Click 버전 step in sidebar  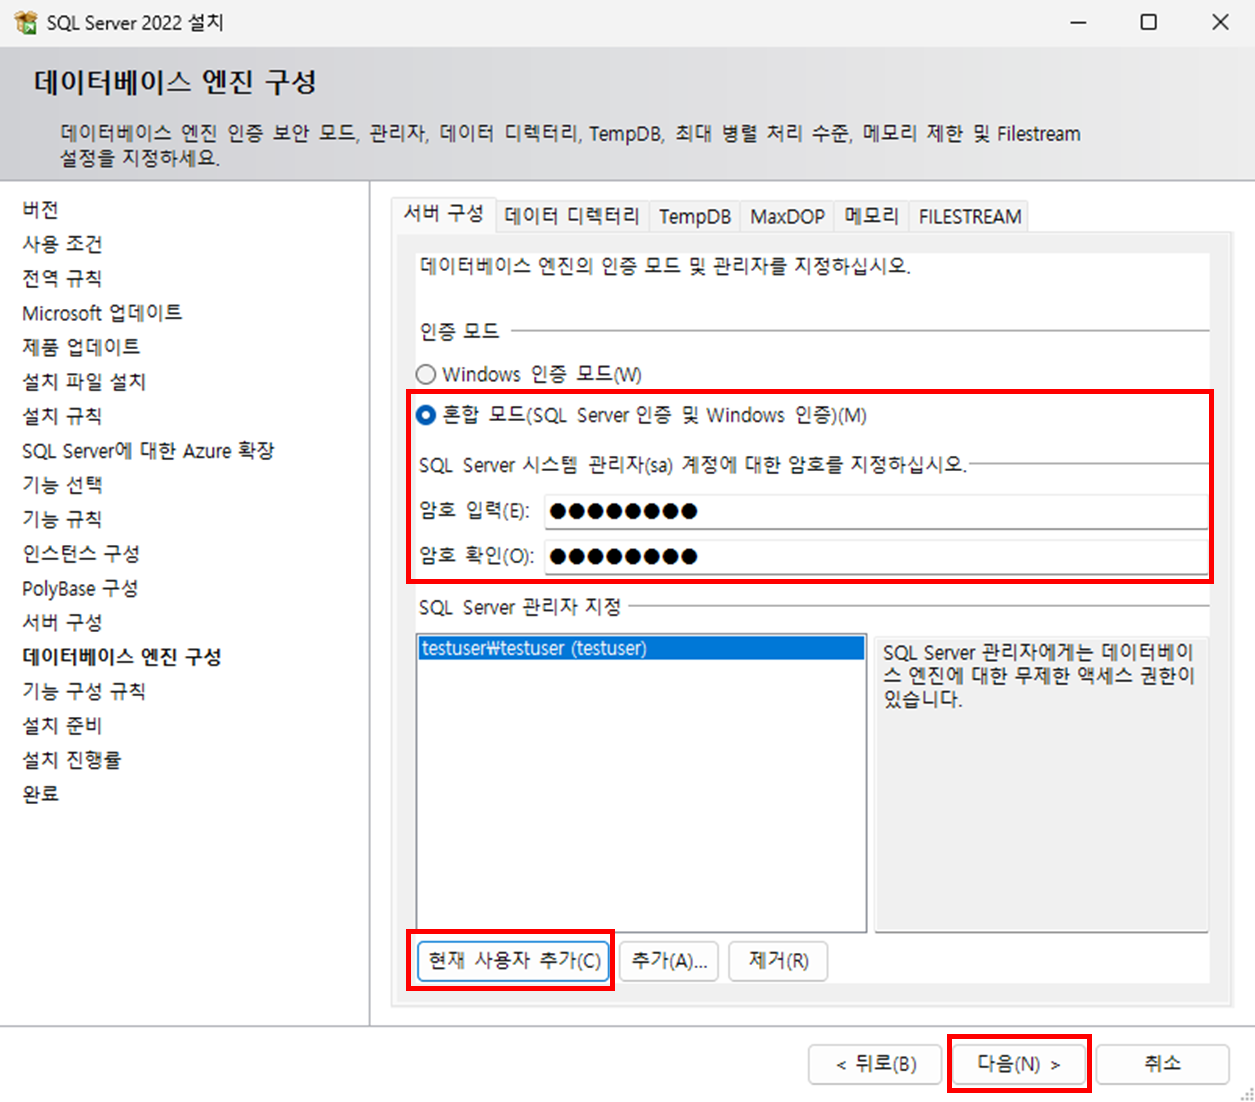pyautogui.click(x=41, y=209)
